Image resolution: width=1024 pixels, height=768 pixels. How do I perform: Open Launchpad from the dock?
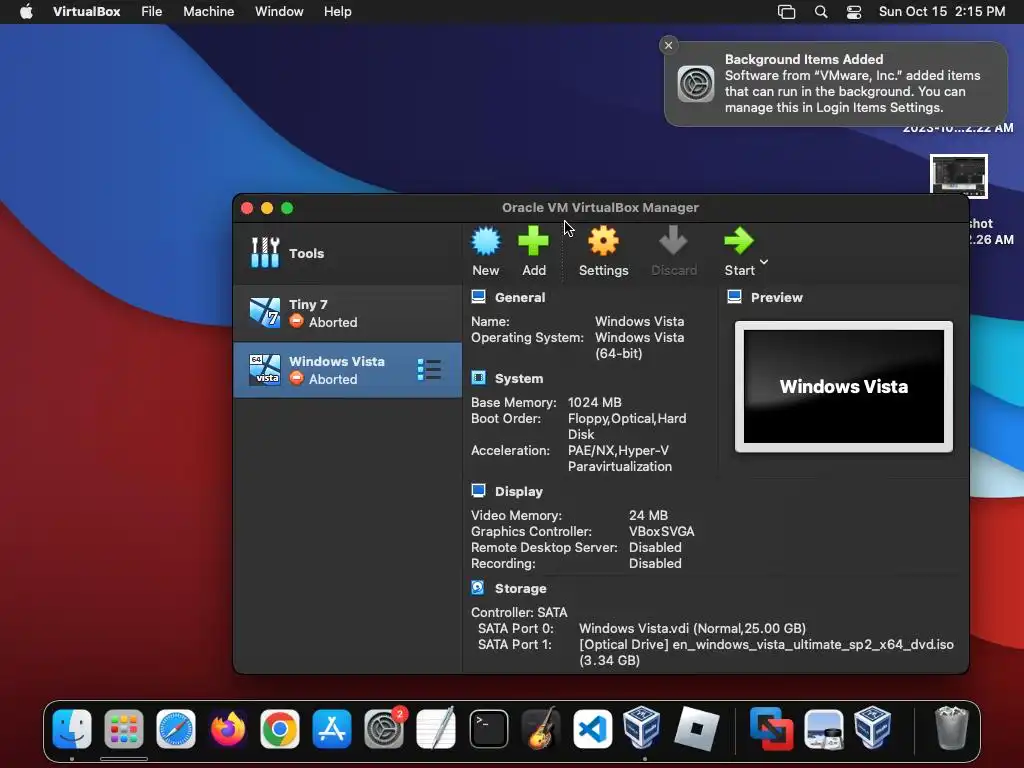pos(123,728)
